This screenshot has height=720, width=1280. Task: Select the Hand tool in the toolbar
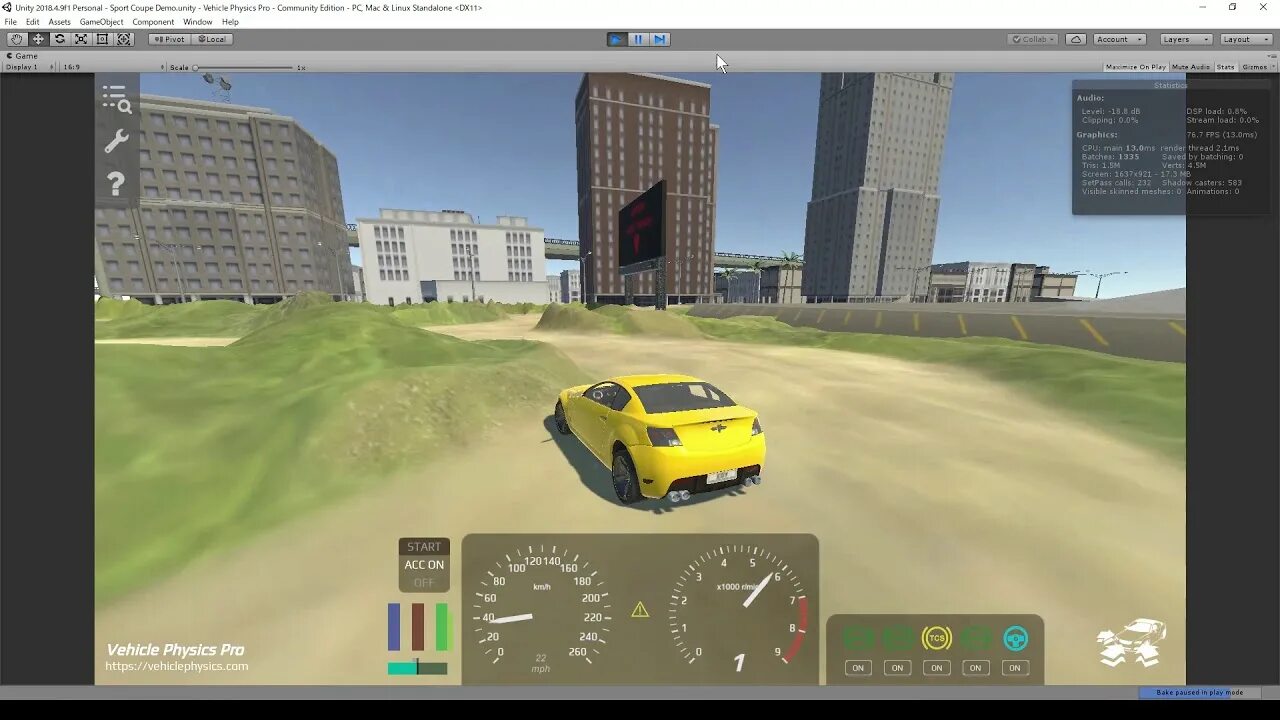tap(16, 39)
